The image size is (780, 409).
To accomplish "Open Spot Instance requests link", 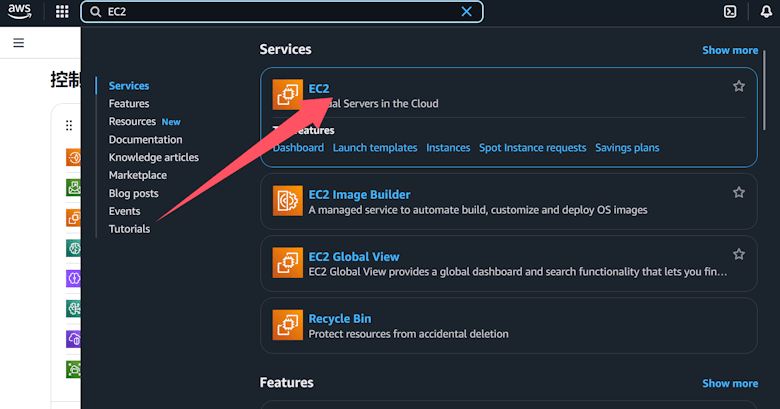I will [532, 148].
